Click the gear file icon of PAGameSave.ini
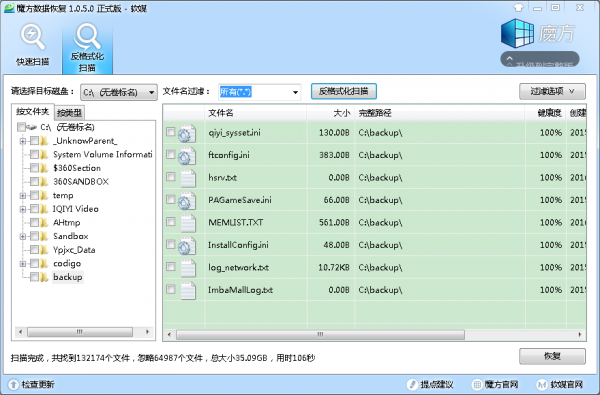 coord(187,201)
